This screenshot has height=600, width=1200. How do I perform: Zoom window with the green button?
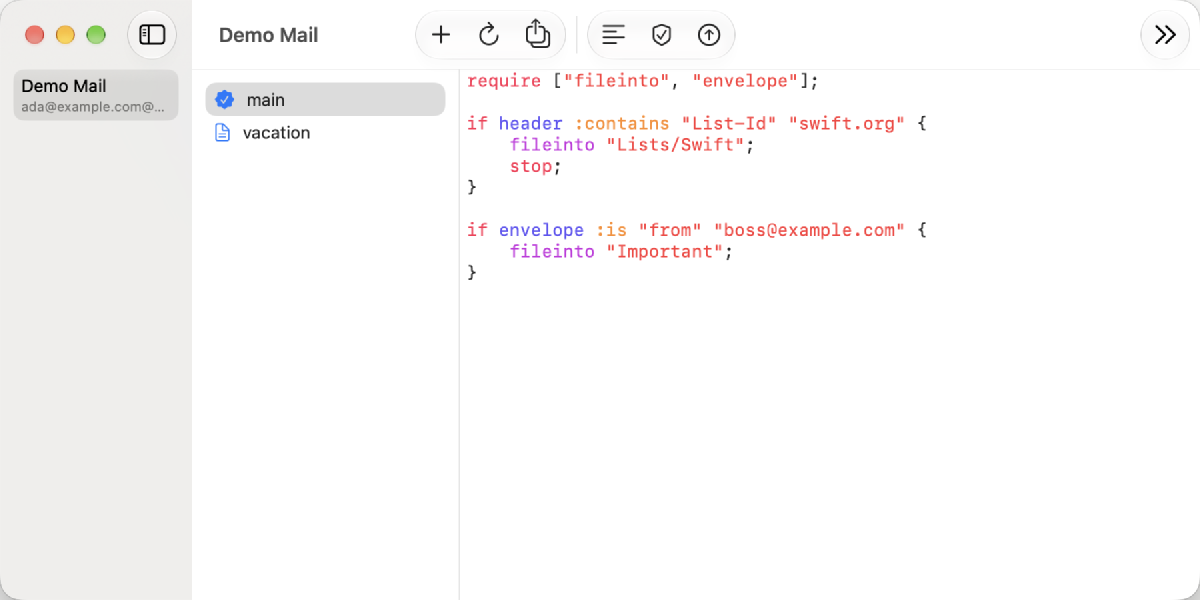96,35
